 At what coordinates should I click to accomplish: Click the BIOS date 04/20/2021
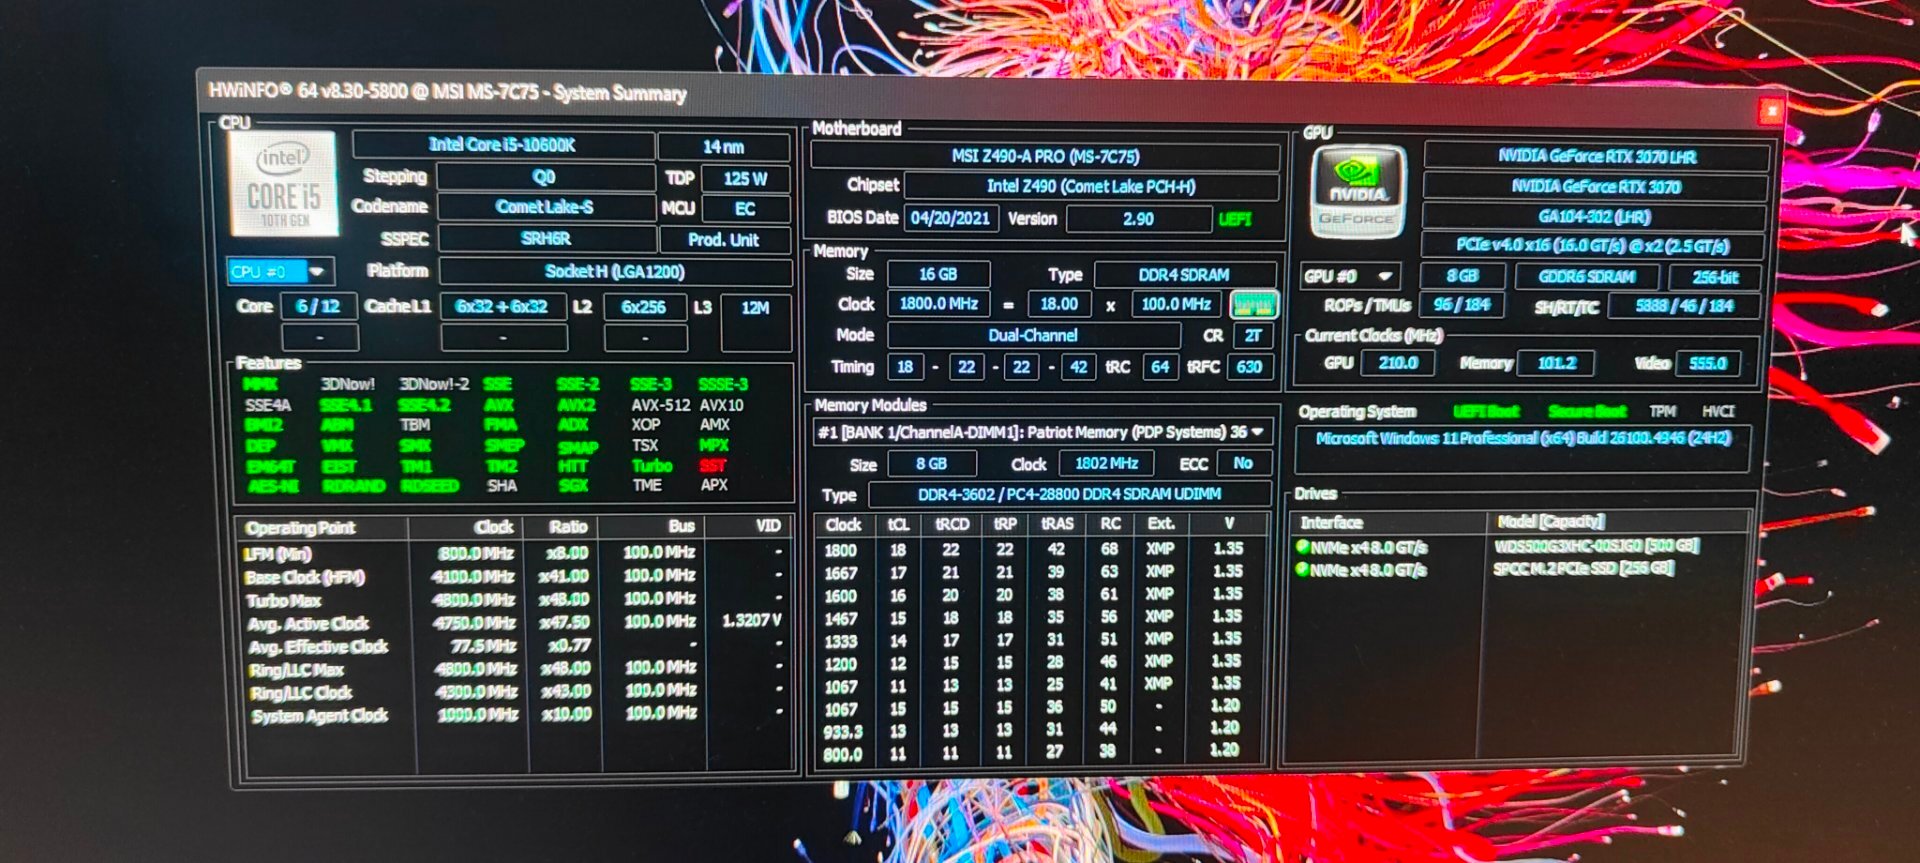[x=950, y=218]
